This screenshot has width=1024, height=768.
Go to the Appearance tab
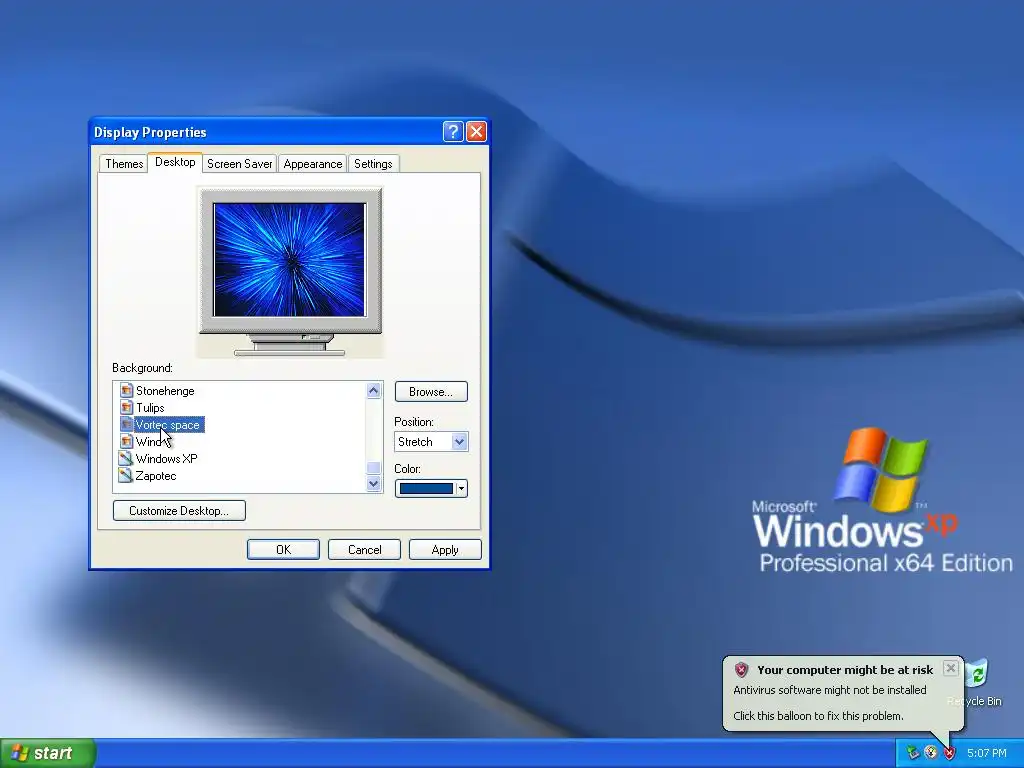point(313,164)
